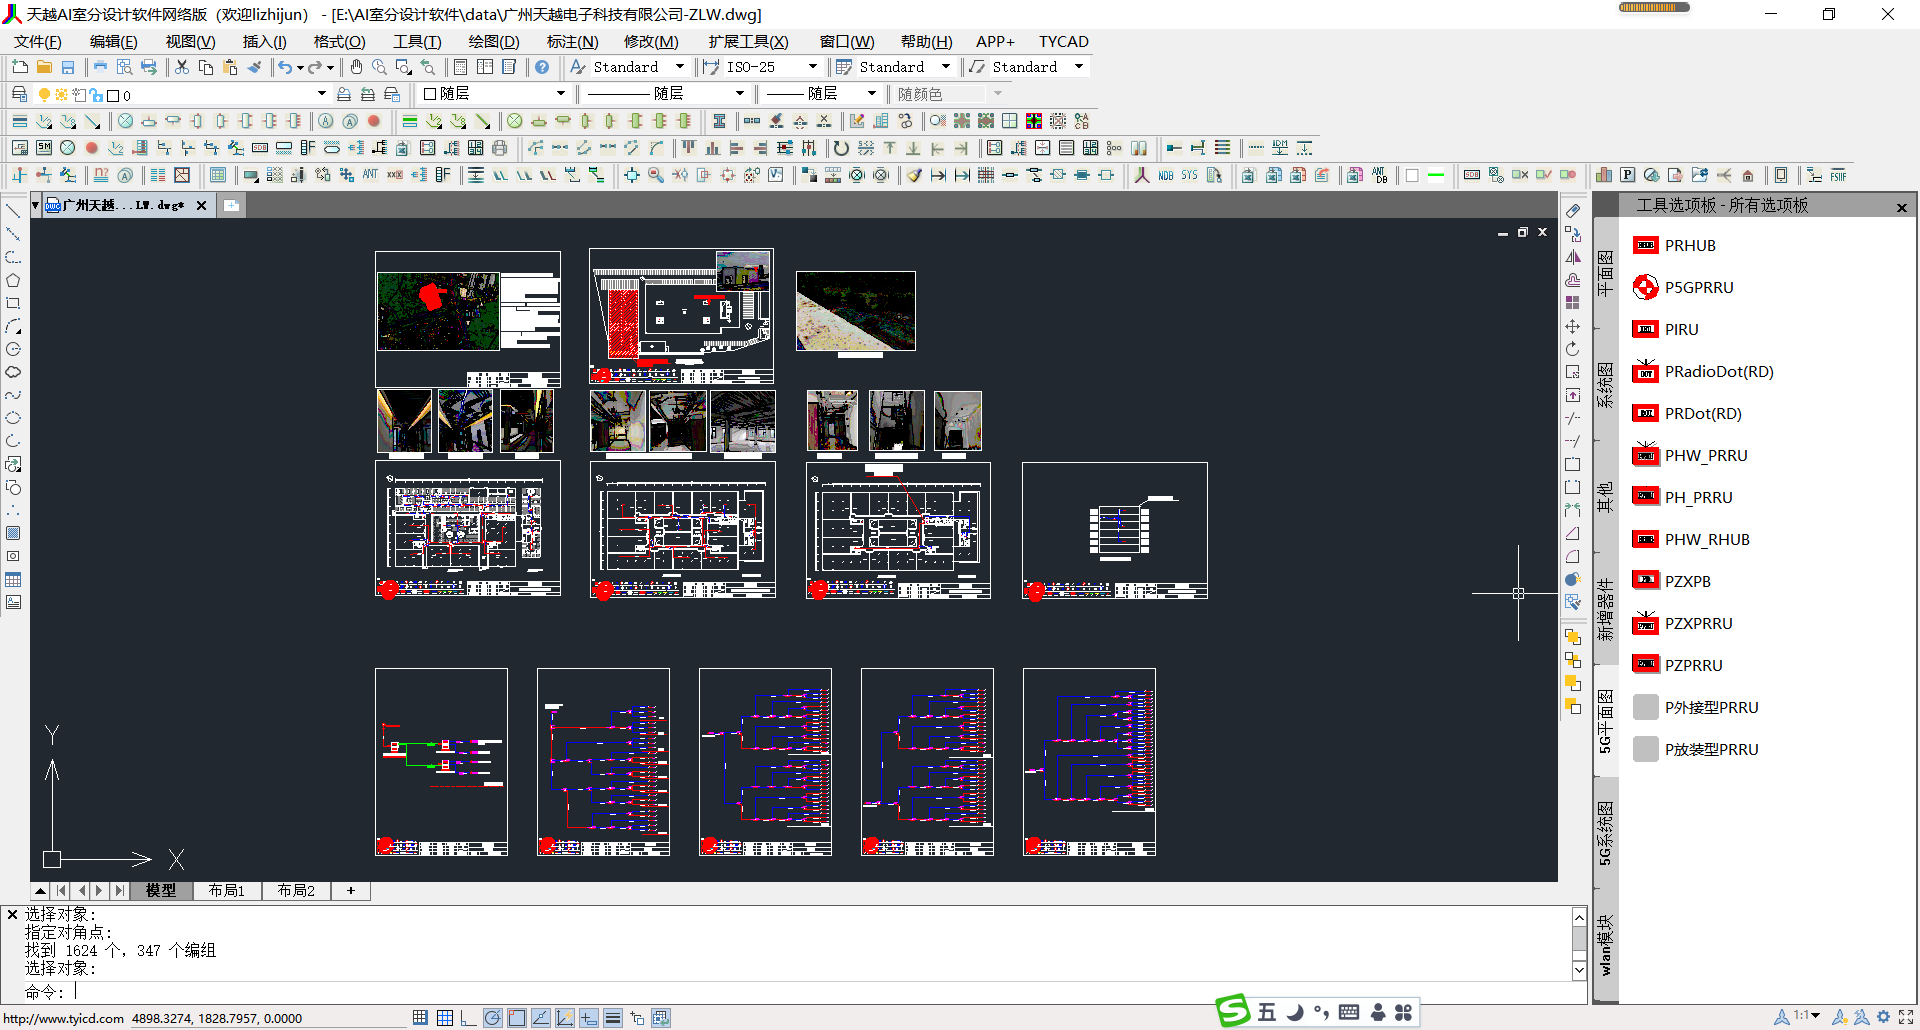The width and height of the screenshot is (1920, 1030).
Task: Open the 文件(F) menu
Action: (38, 41)
